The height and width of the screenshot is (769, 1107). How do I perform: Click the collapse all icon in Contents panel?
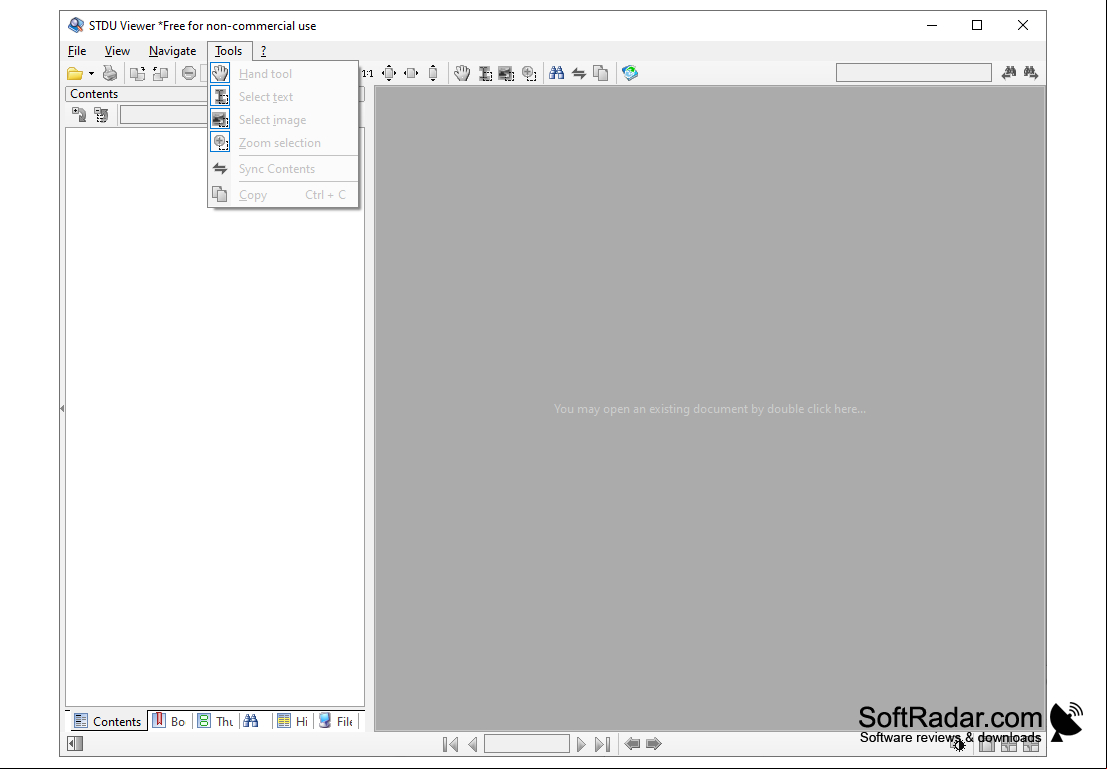102,114
